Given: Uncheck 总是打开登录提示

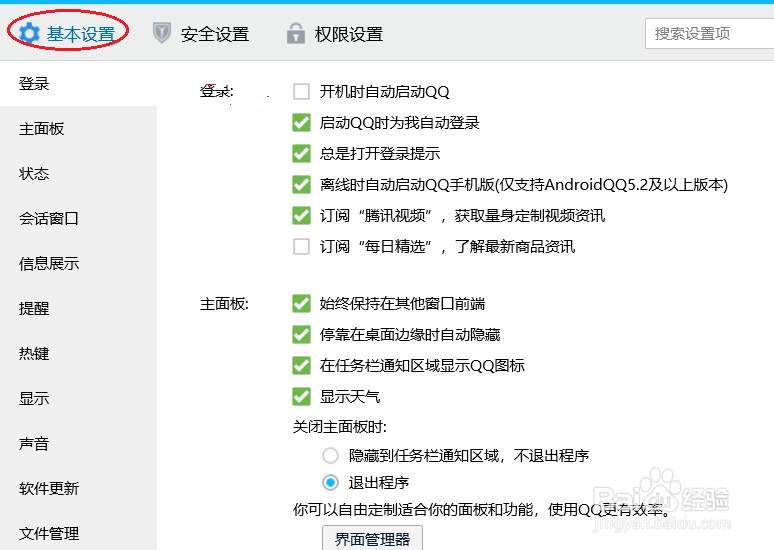Looking at the screenshot, I should click(301, 154).
